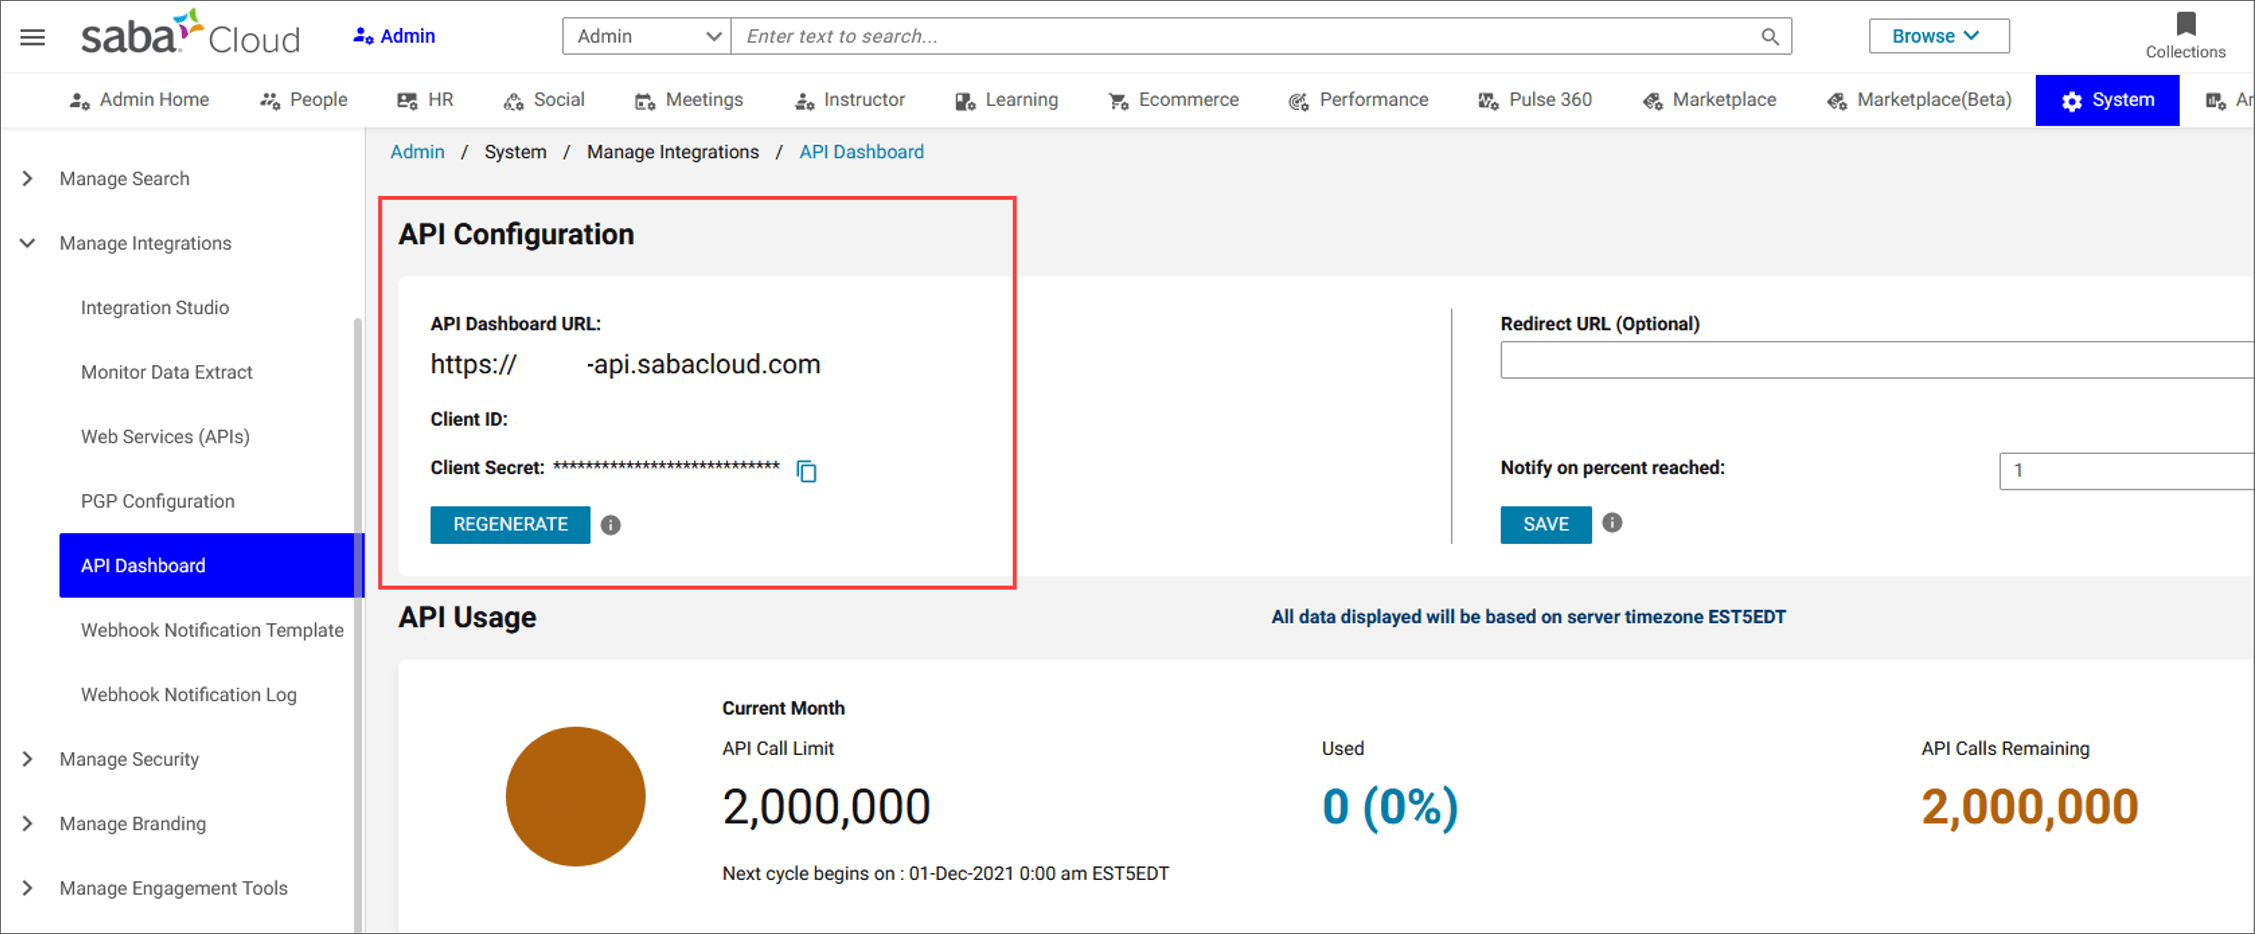This screenshot has height=934, width=2255.
Task: Click the Admin user role icon
Action: [x=363, y=36]
